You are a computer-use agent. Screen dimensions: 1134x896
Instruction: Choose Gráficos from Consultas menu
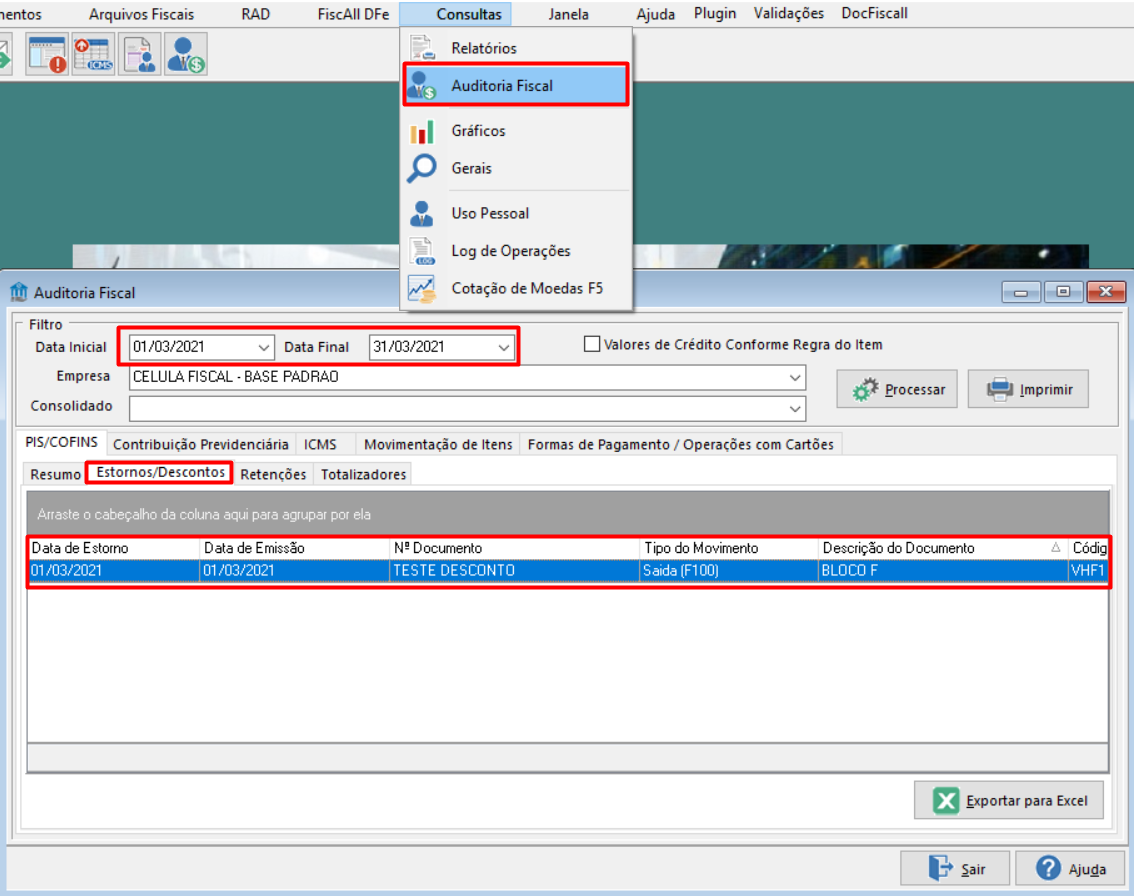click(x=516, y=131)
